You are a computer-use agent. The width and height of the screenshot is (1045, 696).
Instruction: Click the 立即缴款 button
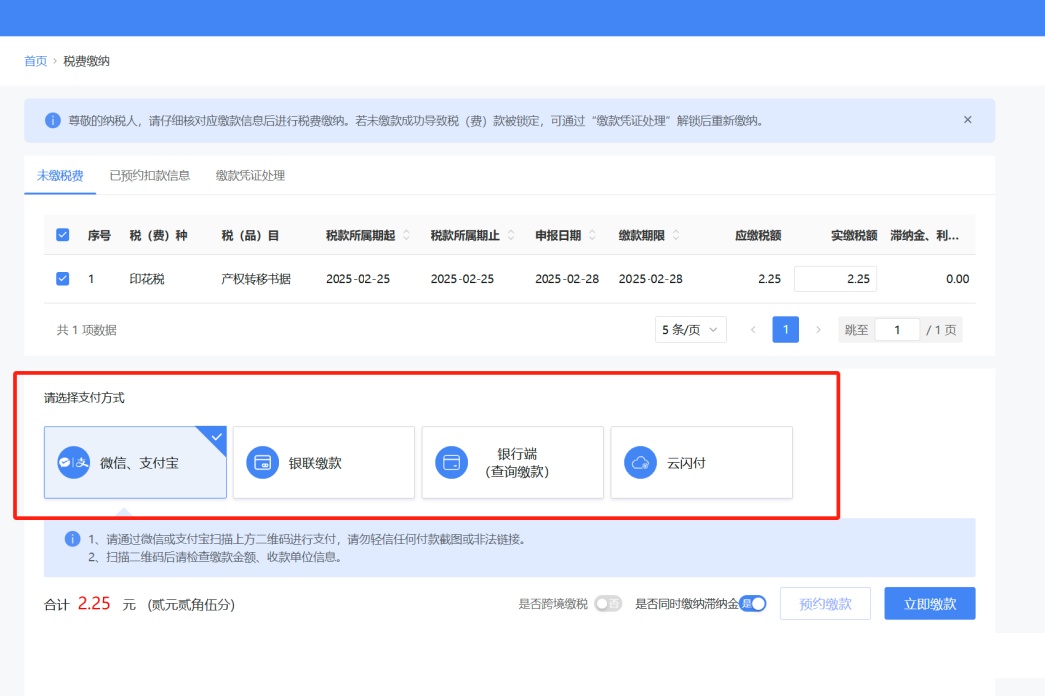(x=930, y=604)
